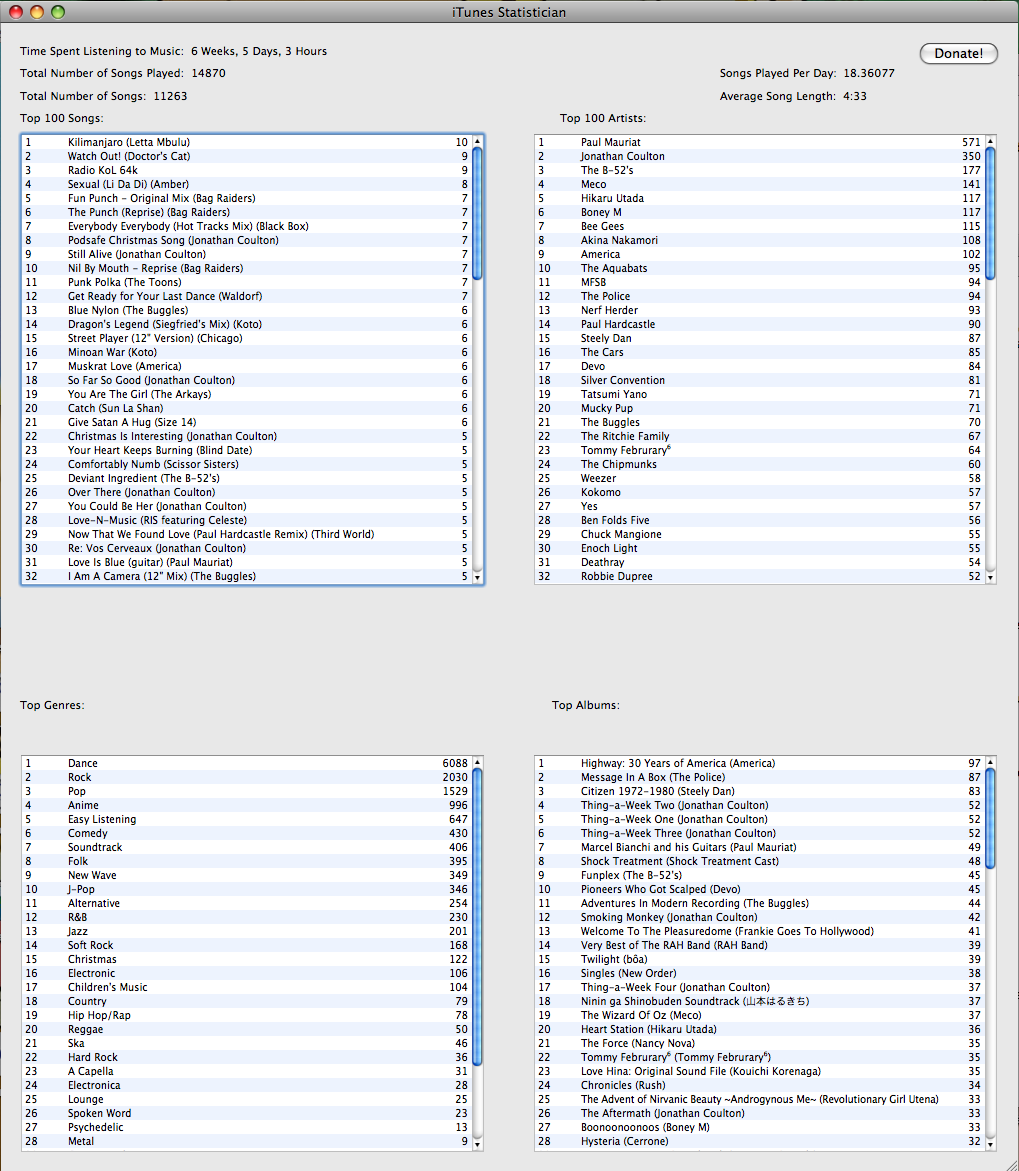Close the iTunes Statistician window

pyautogui.click(x=16, y=12)
